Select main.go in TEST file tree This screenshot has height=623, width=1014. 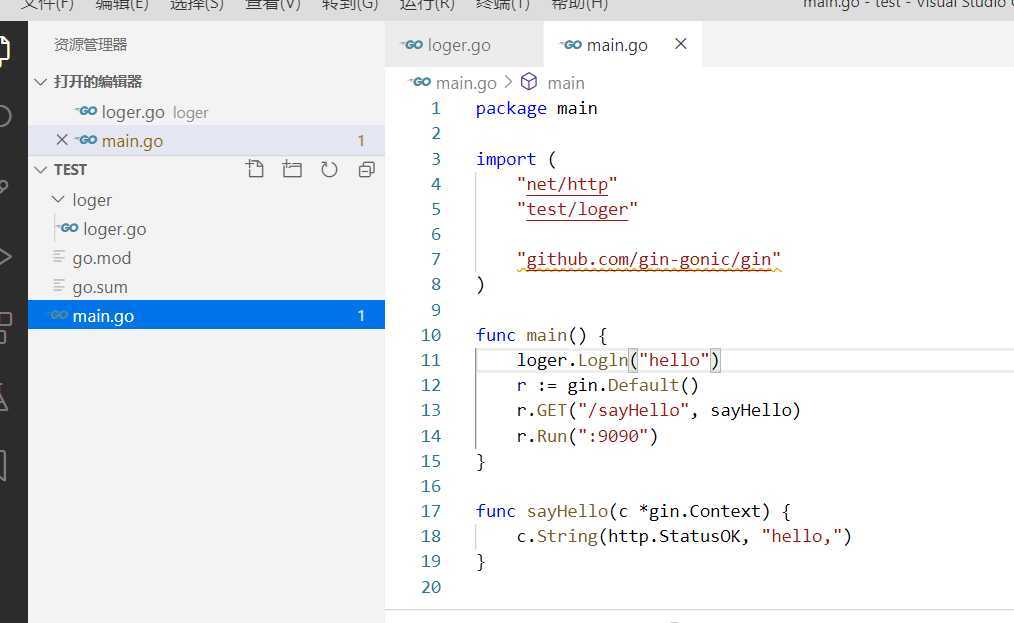coord(207,315)
